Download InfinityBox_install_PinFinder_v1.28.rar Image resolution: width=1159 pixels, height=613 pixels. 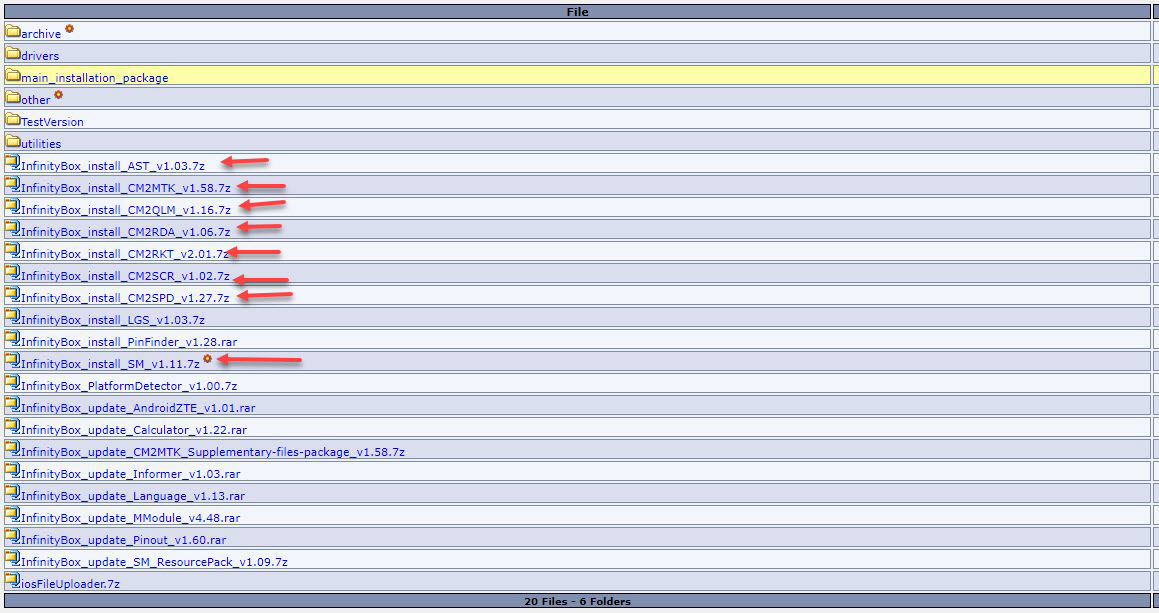point(129,342)
